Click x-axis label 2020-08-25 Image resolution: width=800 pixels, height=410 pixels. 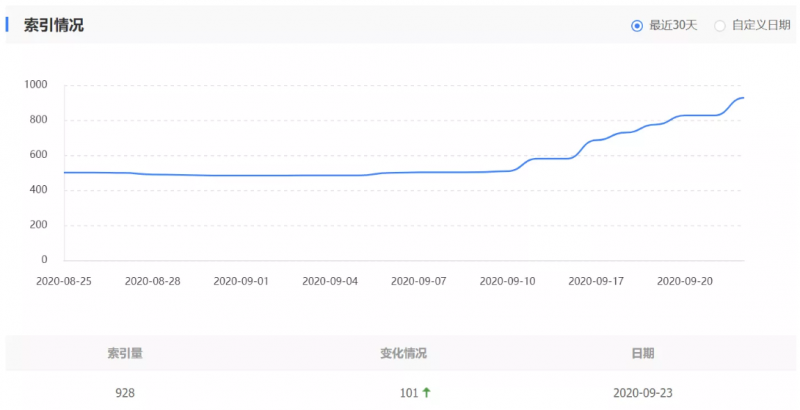pos(64,281)
